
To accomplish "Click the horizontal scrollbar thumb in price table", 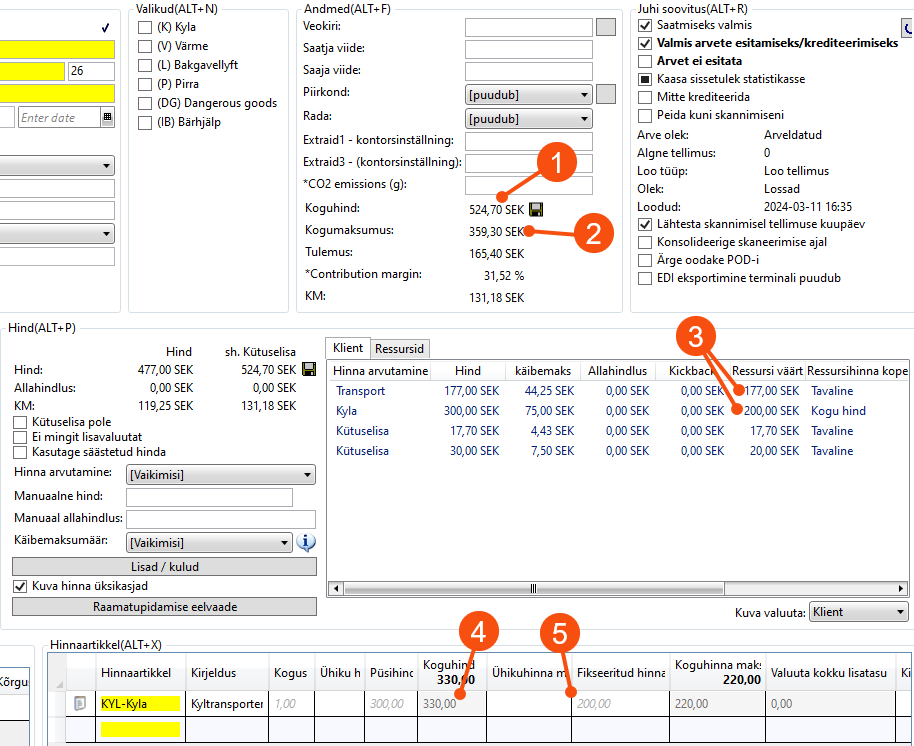I will pyautogui.click(x=532, y=589).
